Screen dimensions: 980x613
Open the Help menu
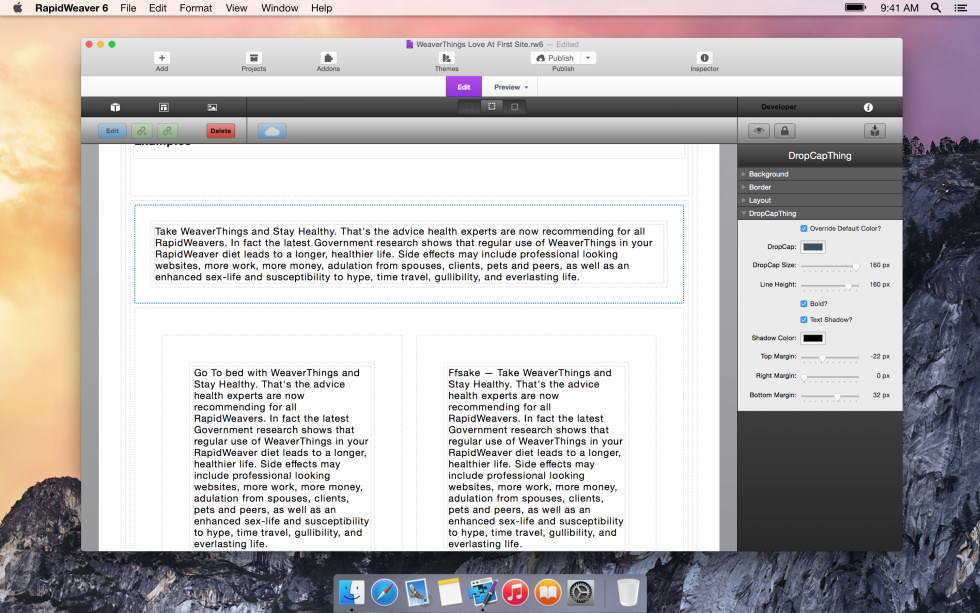[321, 8]
